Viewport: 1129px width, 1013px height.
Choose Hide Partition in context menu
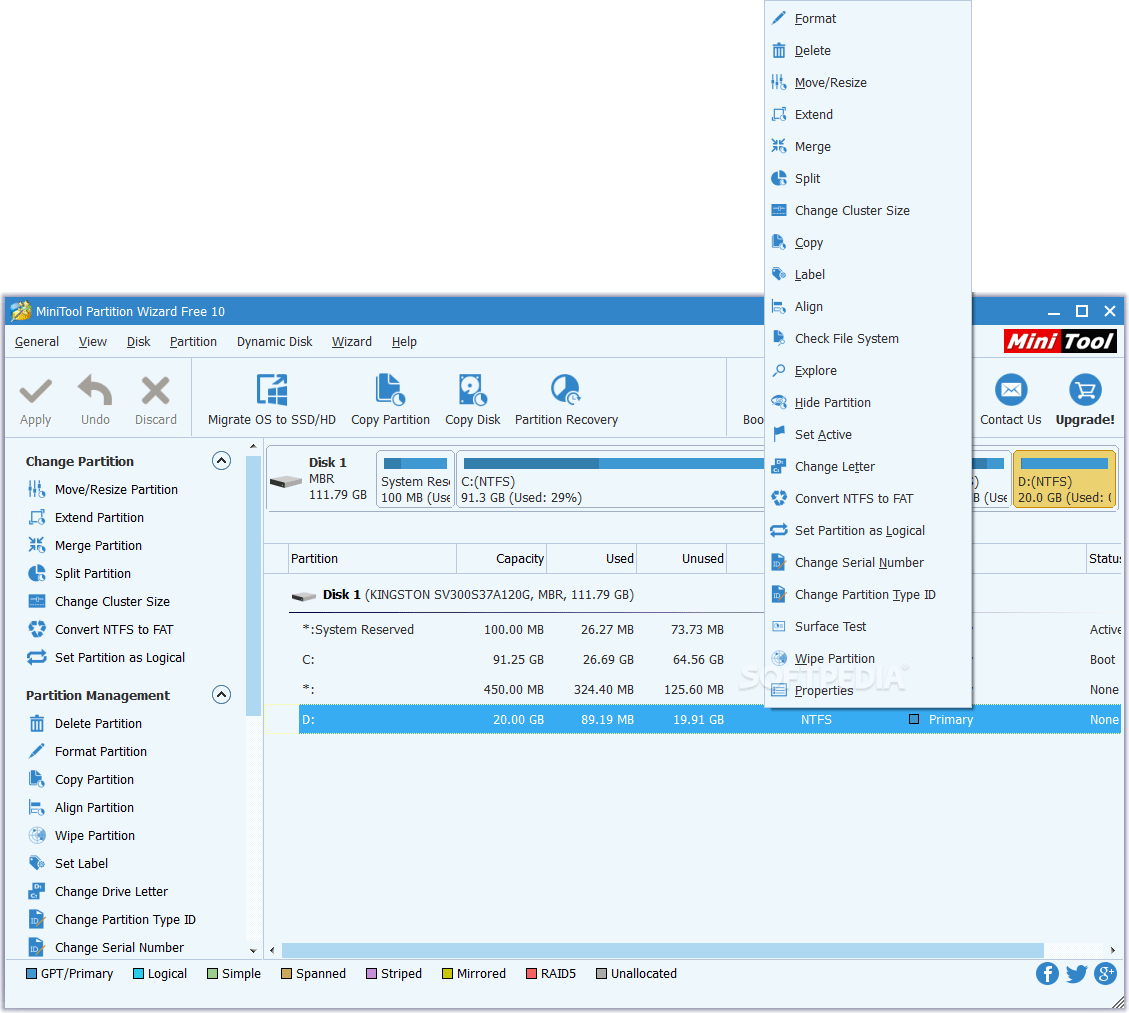pos(868,402)
